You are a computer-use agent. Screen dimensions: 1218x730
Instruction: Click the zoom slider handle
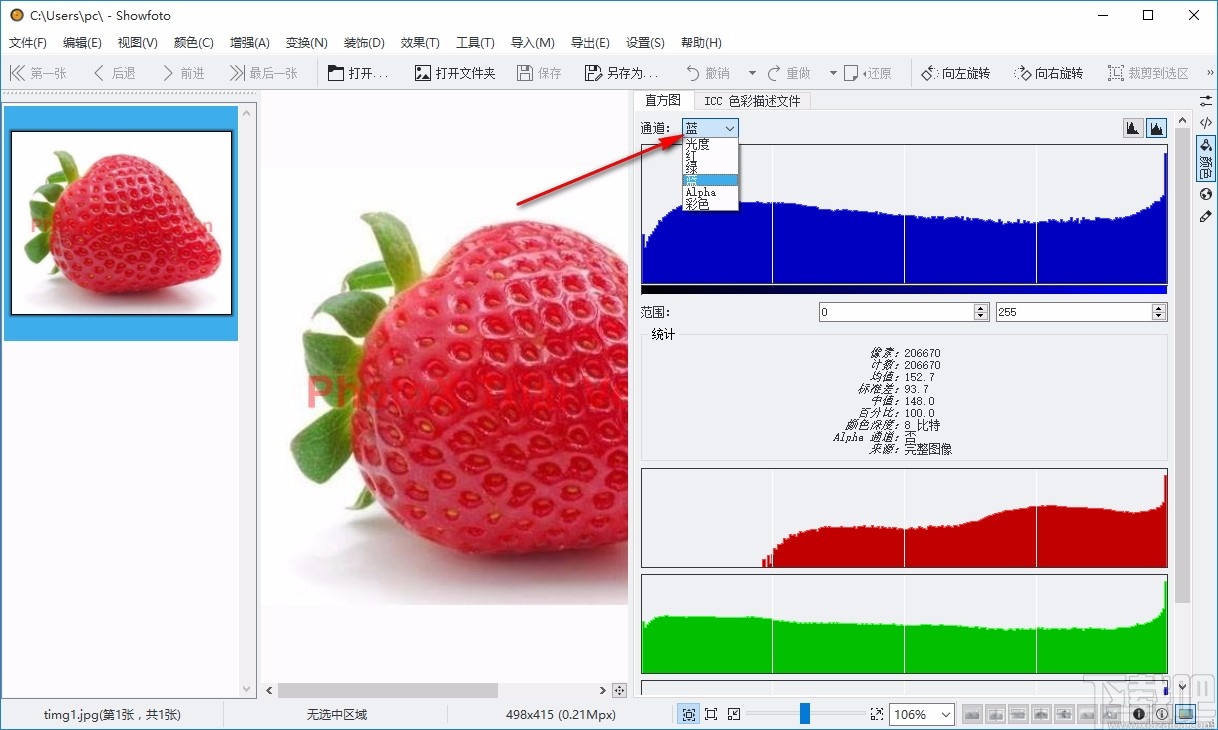tap(804, 714)
